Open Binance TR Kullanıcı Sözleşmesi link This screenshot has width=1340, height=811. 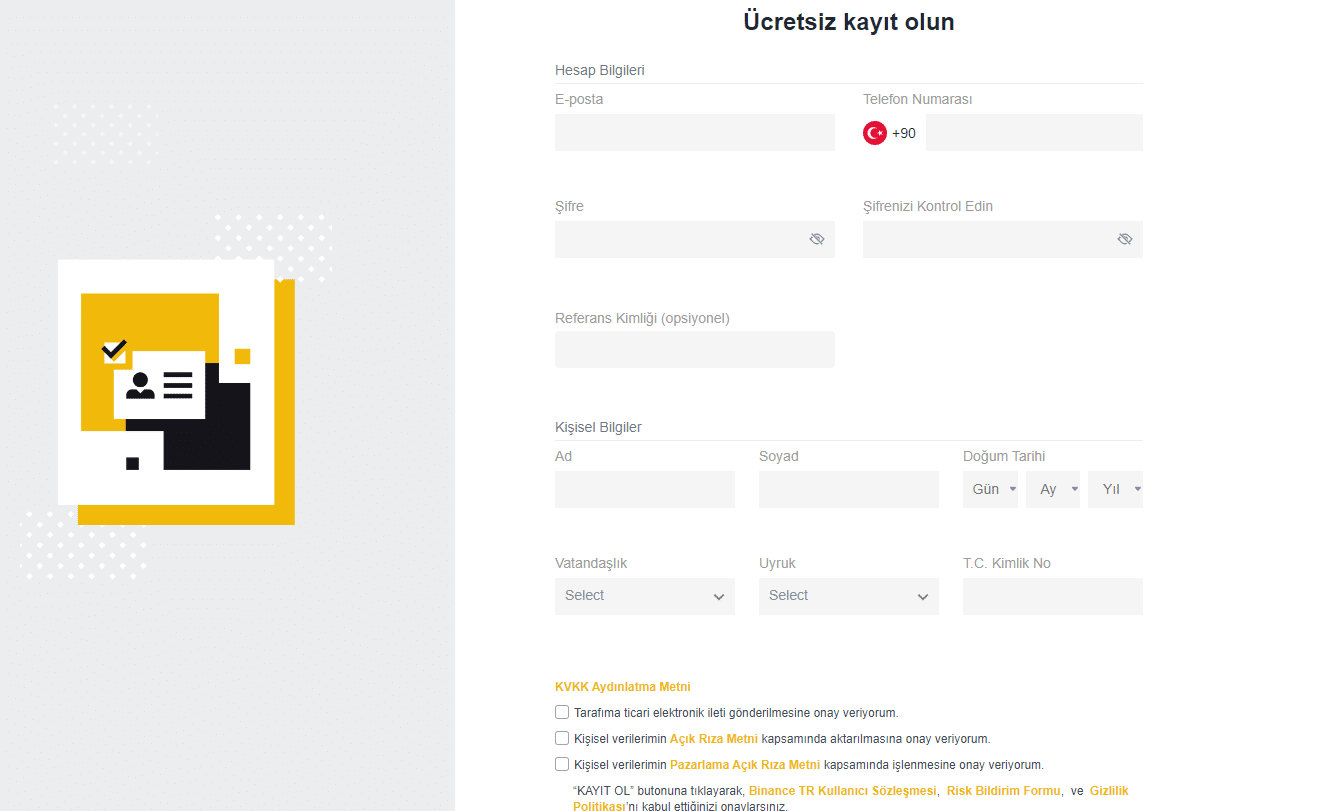coord(842,791)
